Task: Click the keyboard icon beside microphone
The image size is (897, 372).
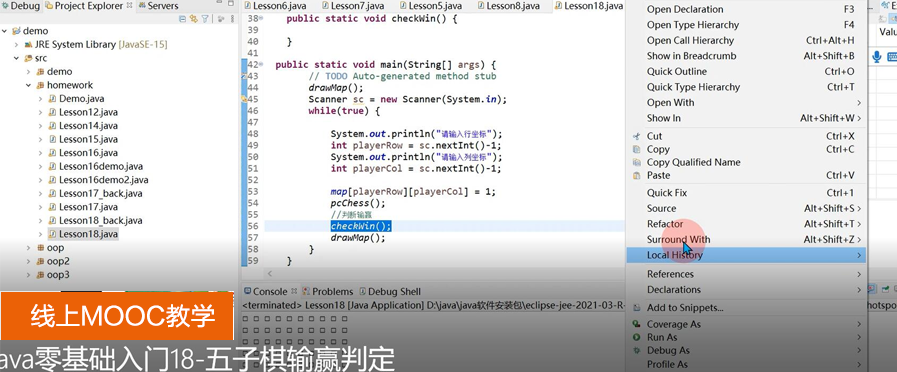Action: [892, 57]
